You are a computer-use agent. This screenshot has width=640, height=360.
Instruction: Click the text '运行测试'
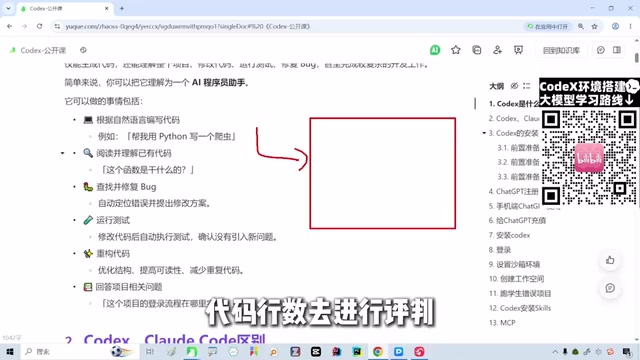113,220
